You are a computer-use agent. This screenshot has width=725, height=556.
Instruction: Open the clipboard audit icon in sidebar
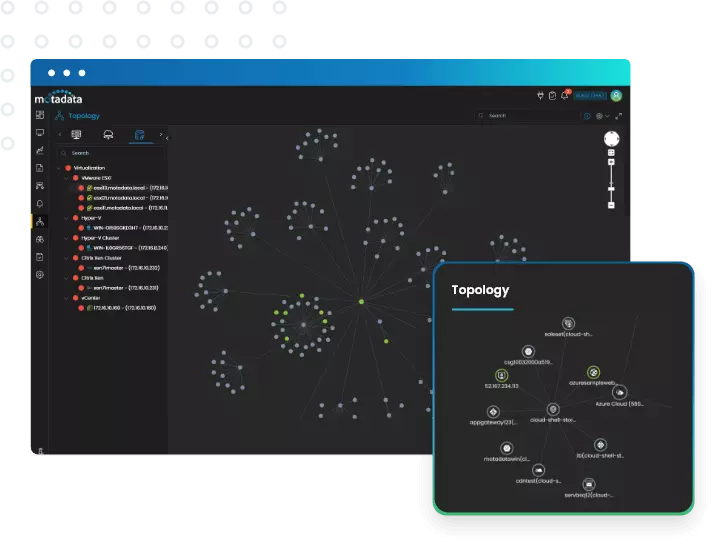coord(40,257)
